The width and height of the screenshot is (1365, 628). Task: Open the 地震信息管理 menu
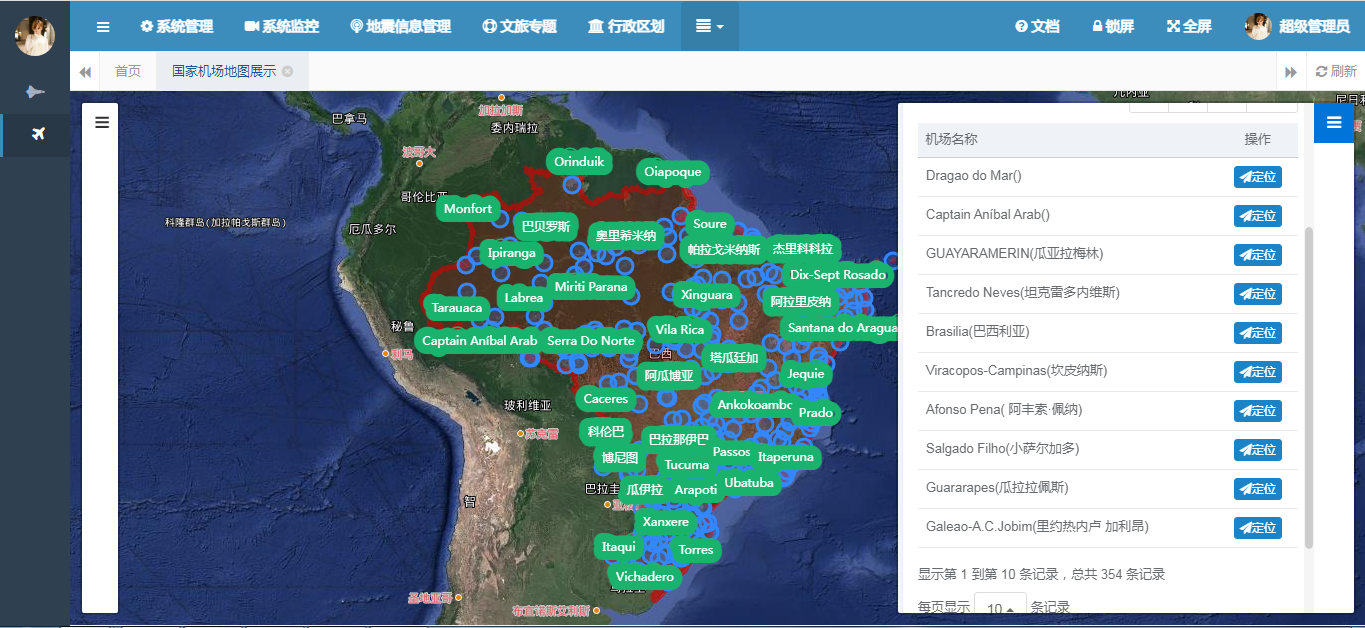pos(401,27)
